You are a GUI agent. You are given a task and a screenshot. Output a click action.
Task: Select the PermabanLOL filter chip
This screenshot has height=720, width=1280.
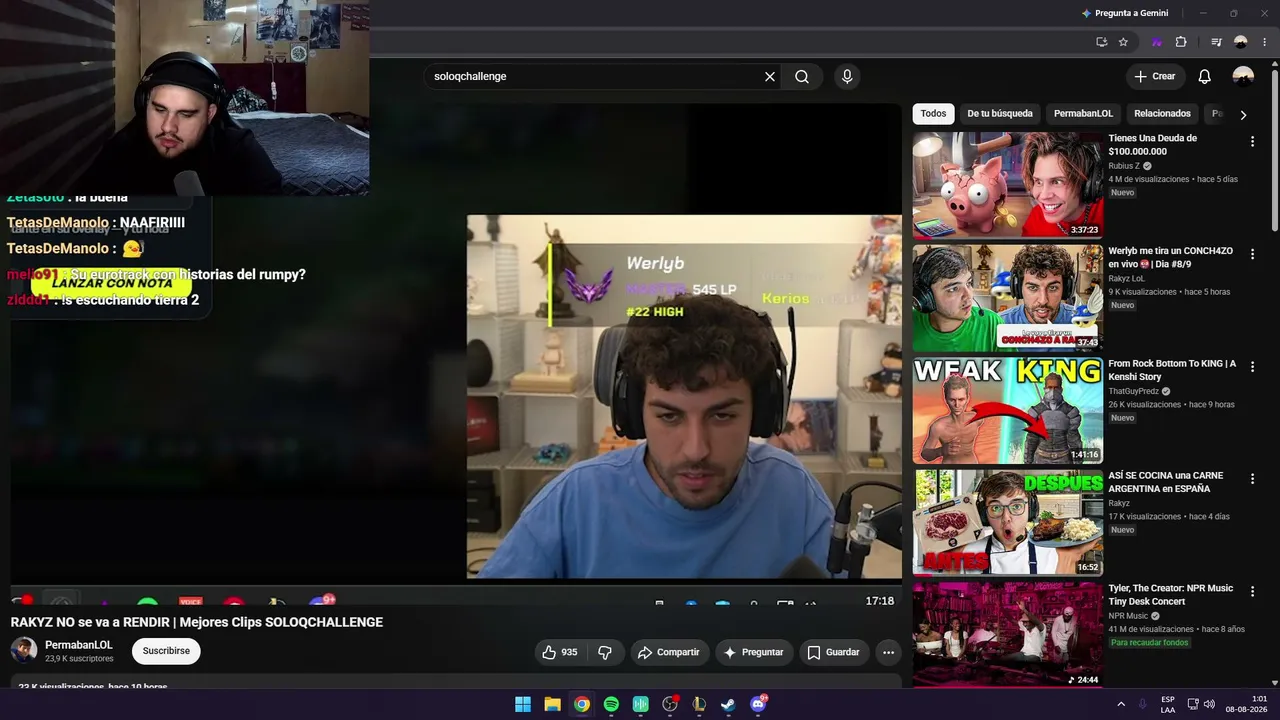point(1083,114)
